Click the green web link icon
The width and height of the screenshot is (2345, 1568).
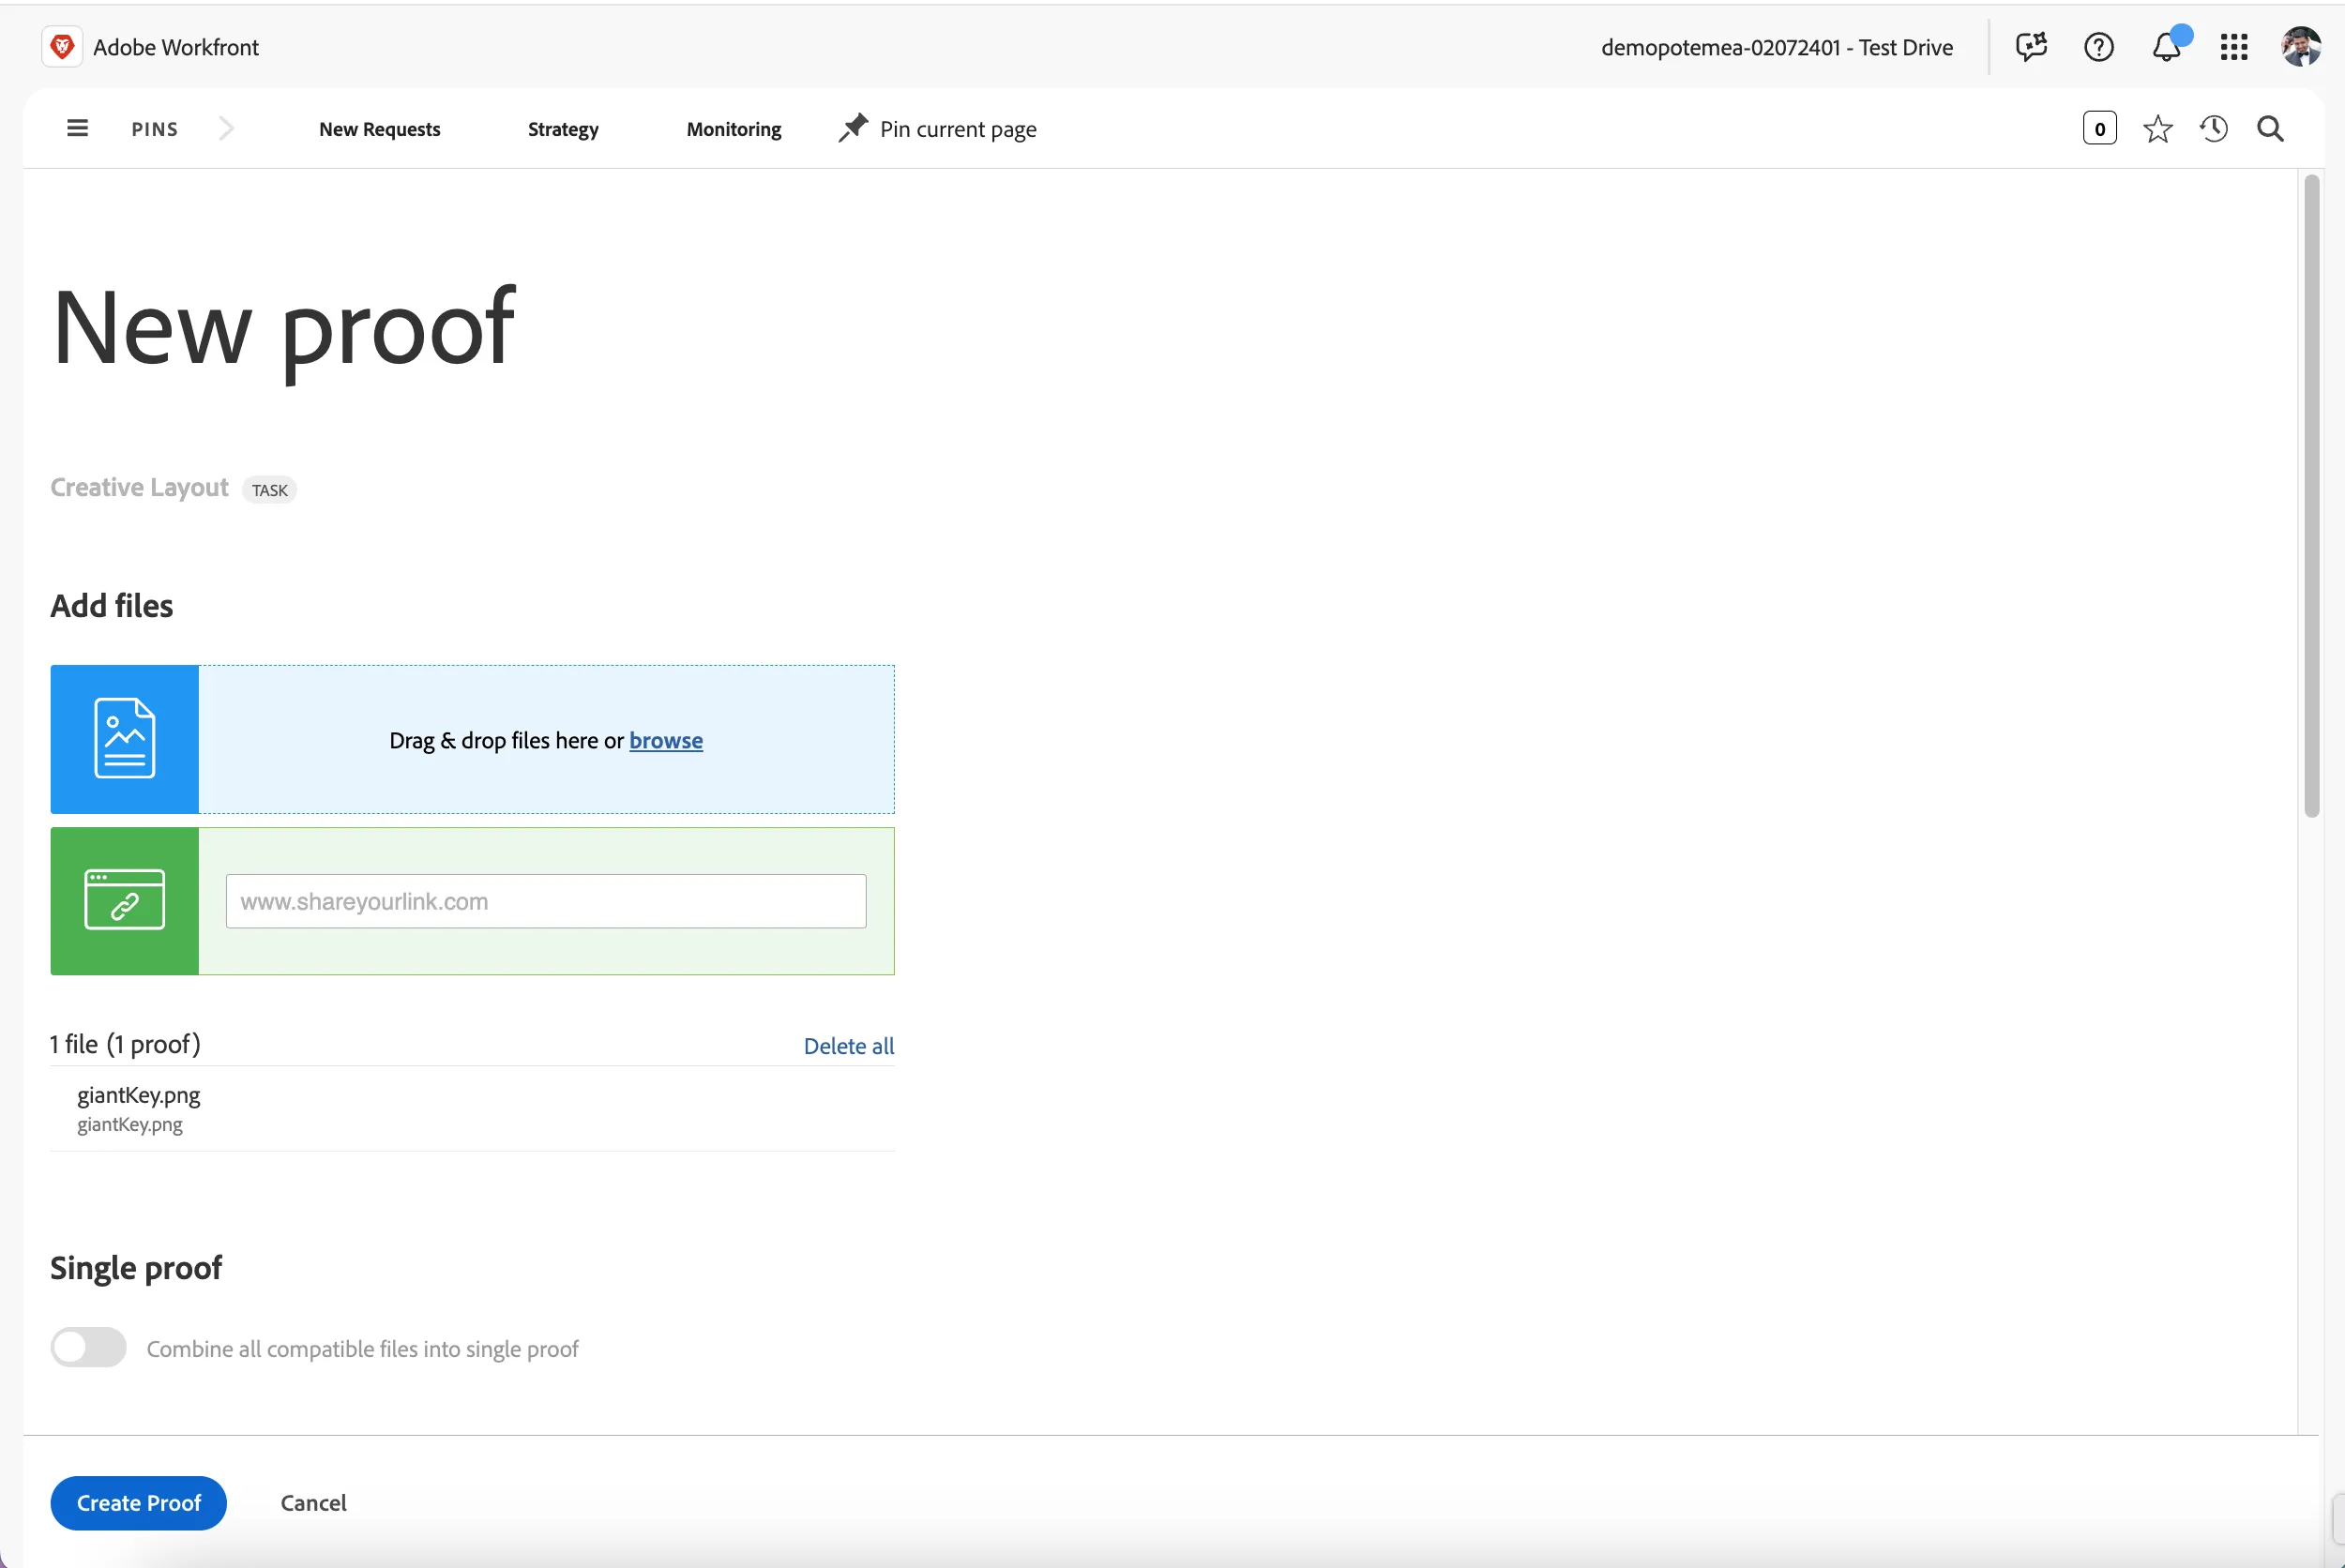pyautogui.click(x=125, y=900)
